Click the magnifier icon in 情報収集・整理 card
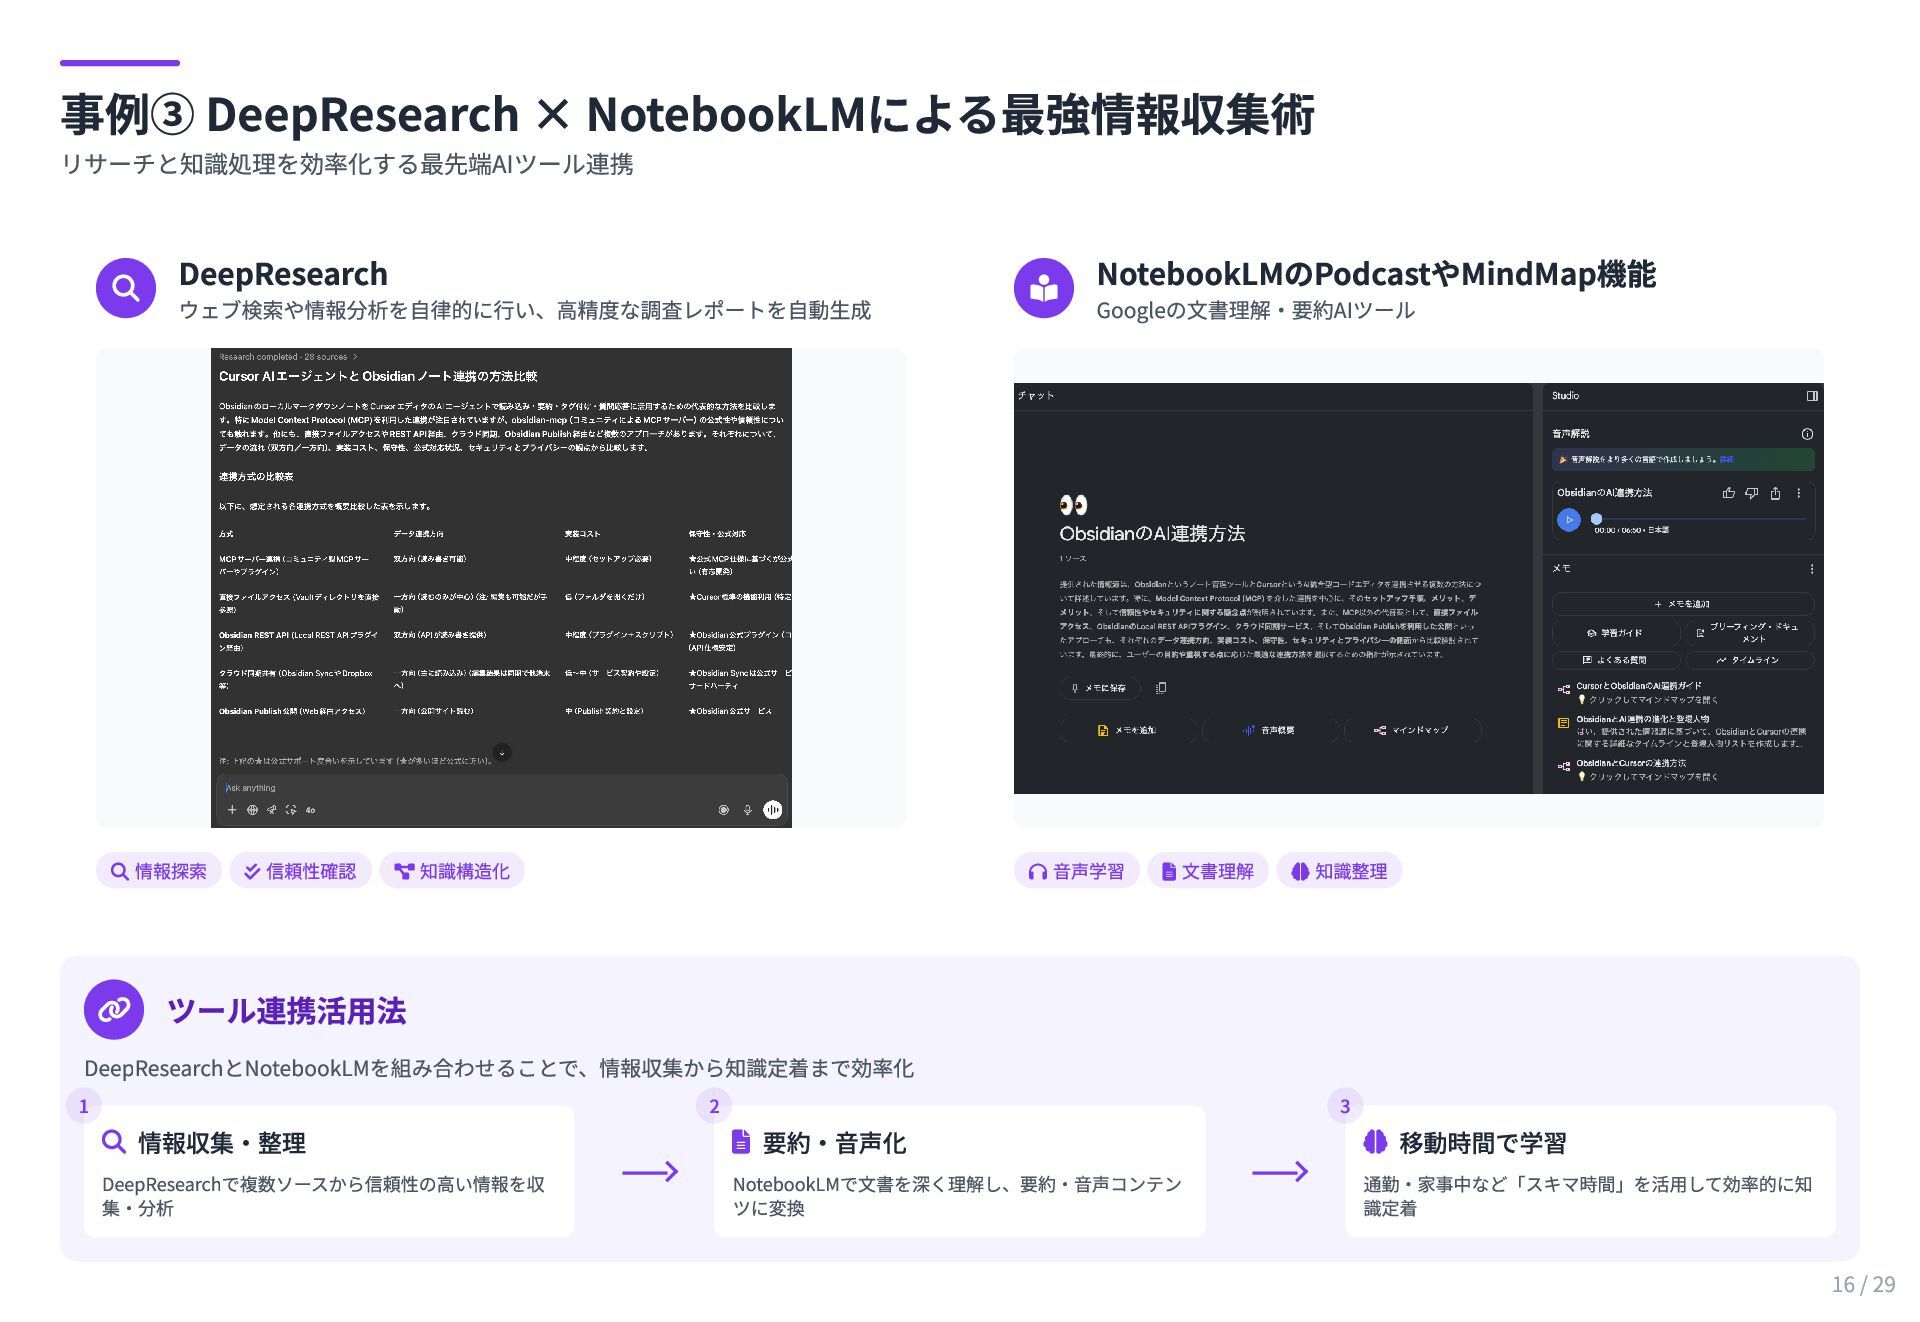This screenshot has height=1322, width=1920. point(114,1141)
